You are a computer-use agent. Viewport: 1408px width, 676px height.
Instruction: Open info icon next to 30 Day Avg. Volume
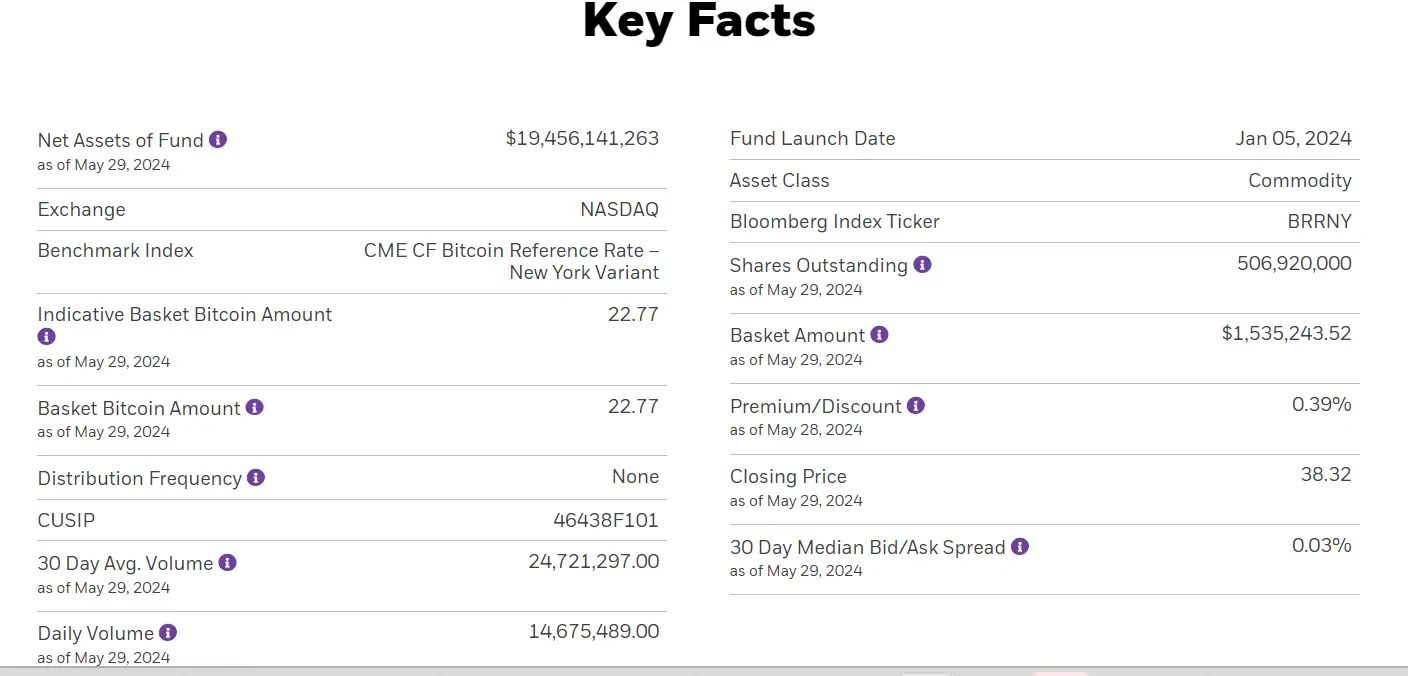click(228, 563)
